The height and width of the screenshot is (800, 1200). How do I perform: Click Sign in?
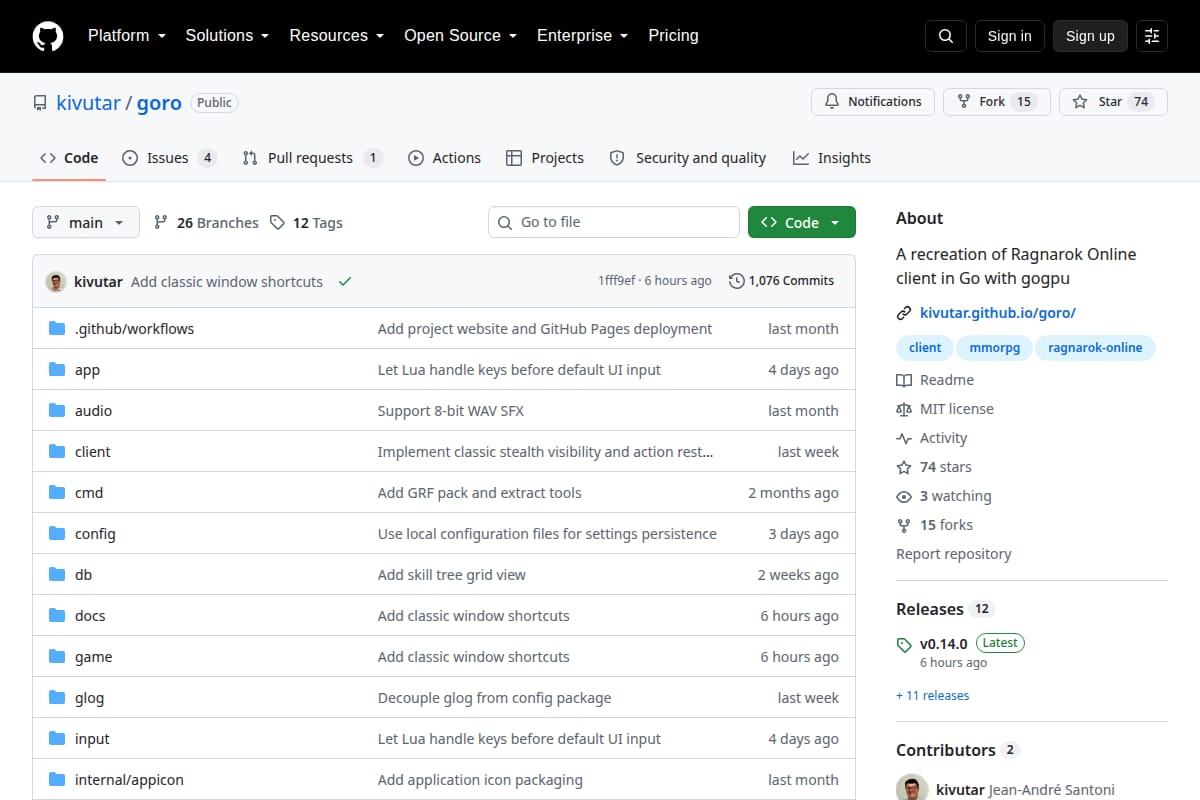(x=1009, y=36)
